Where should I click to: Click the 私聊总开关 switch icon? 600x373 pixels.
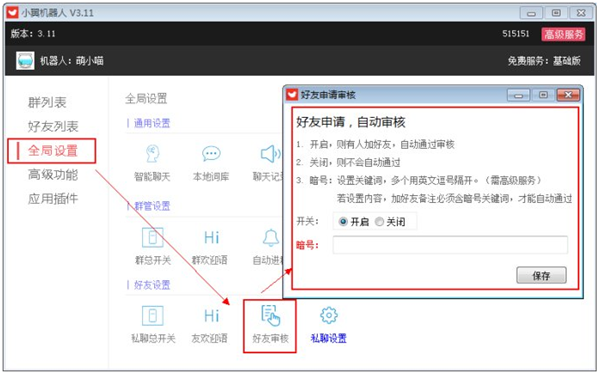pos(152,316)
